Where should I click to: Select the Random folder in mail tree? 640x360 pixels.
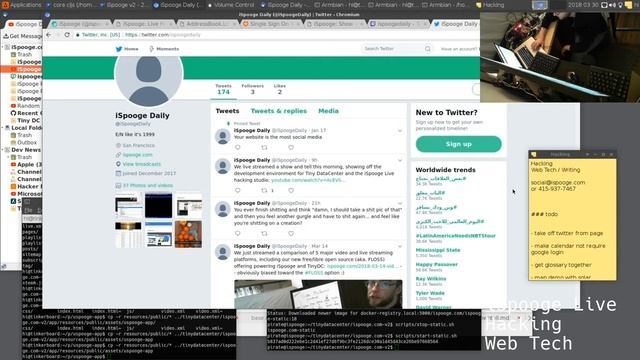click(25, 106)
